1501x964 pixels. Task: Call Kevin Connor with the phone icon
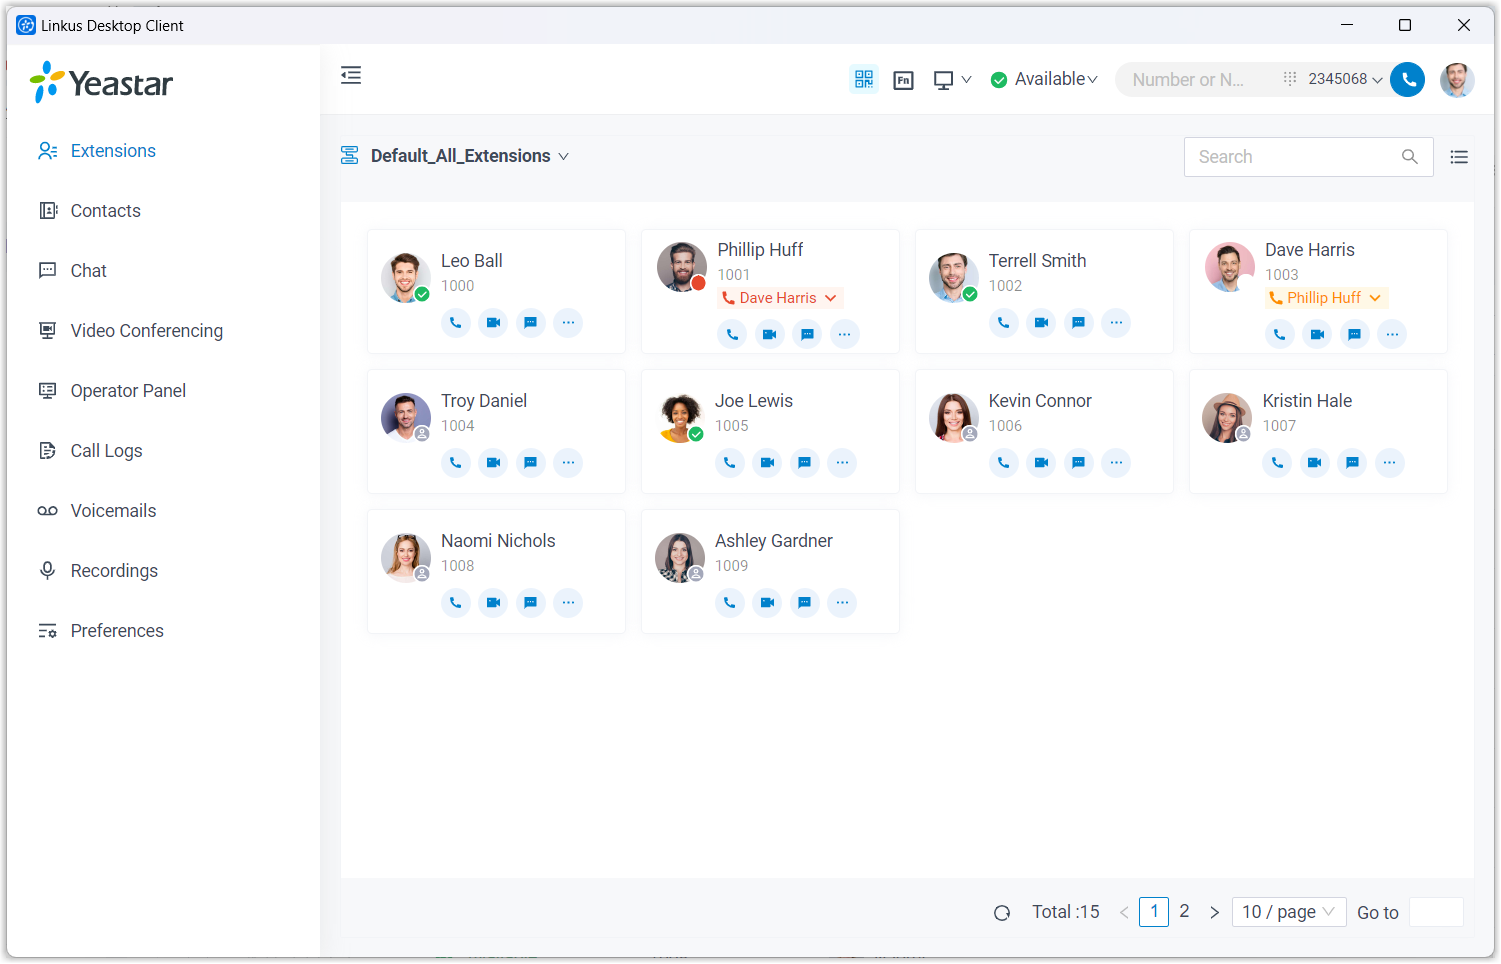[x=1004, y=463]
